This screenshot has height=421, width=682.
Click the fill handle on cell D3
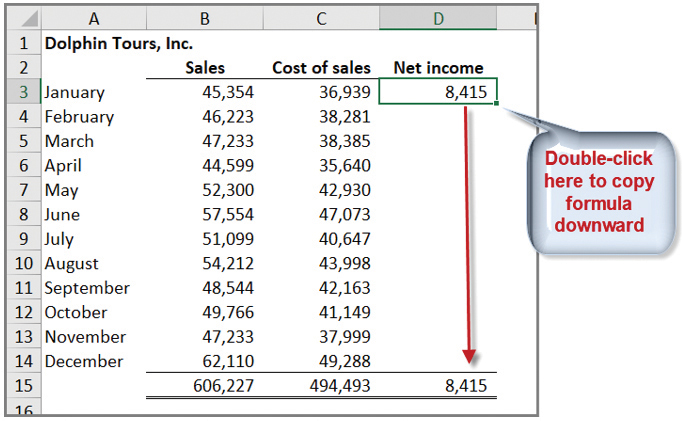[497, 104]
